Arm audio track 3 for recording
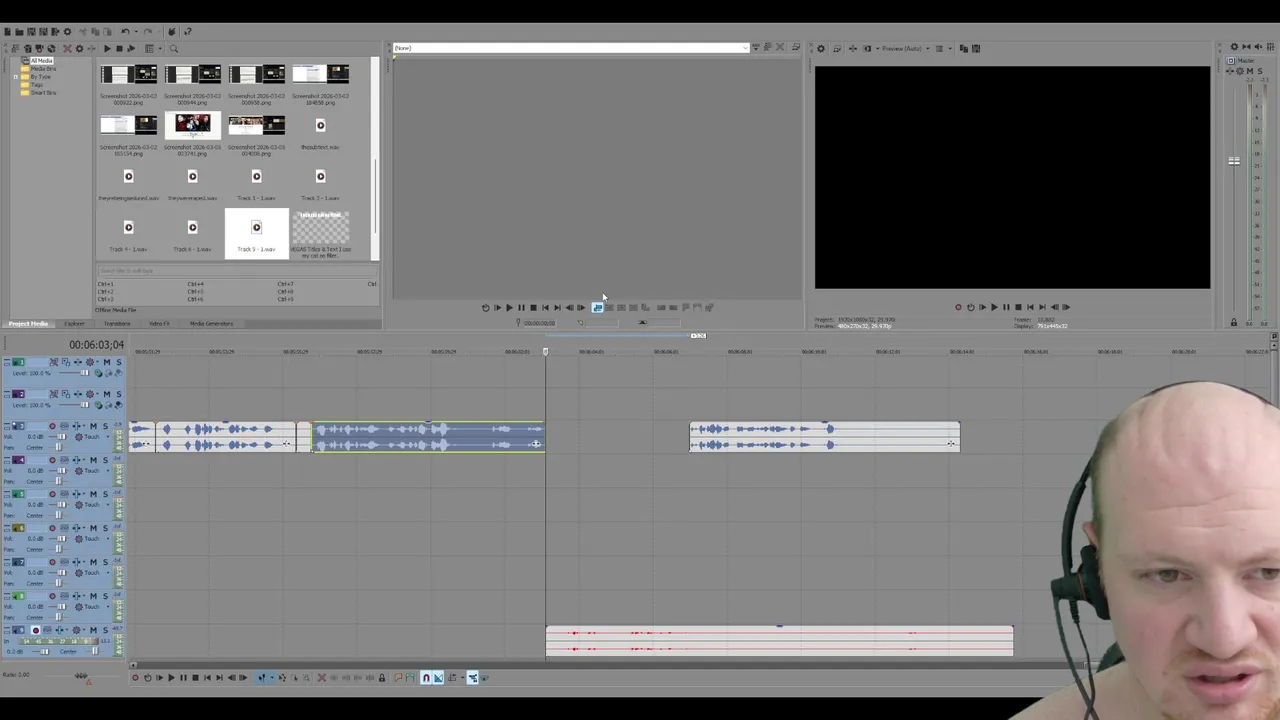Viewport: 1280px width, 720px height. point(52,426)
